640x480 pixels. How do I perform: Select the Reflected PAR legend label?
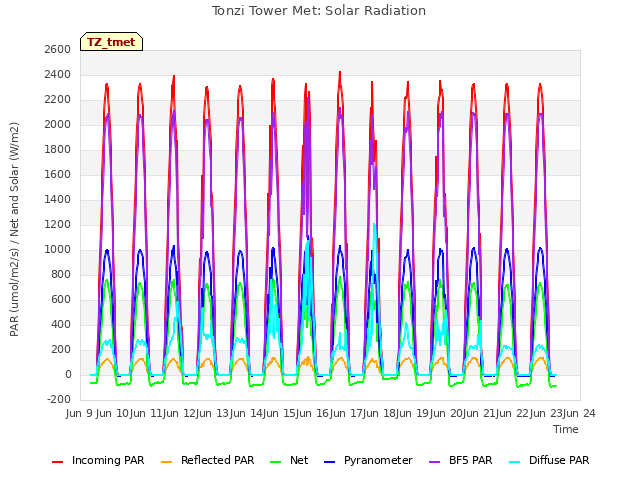pyautogui.click(x=218, y=460)
